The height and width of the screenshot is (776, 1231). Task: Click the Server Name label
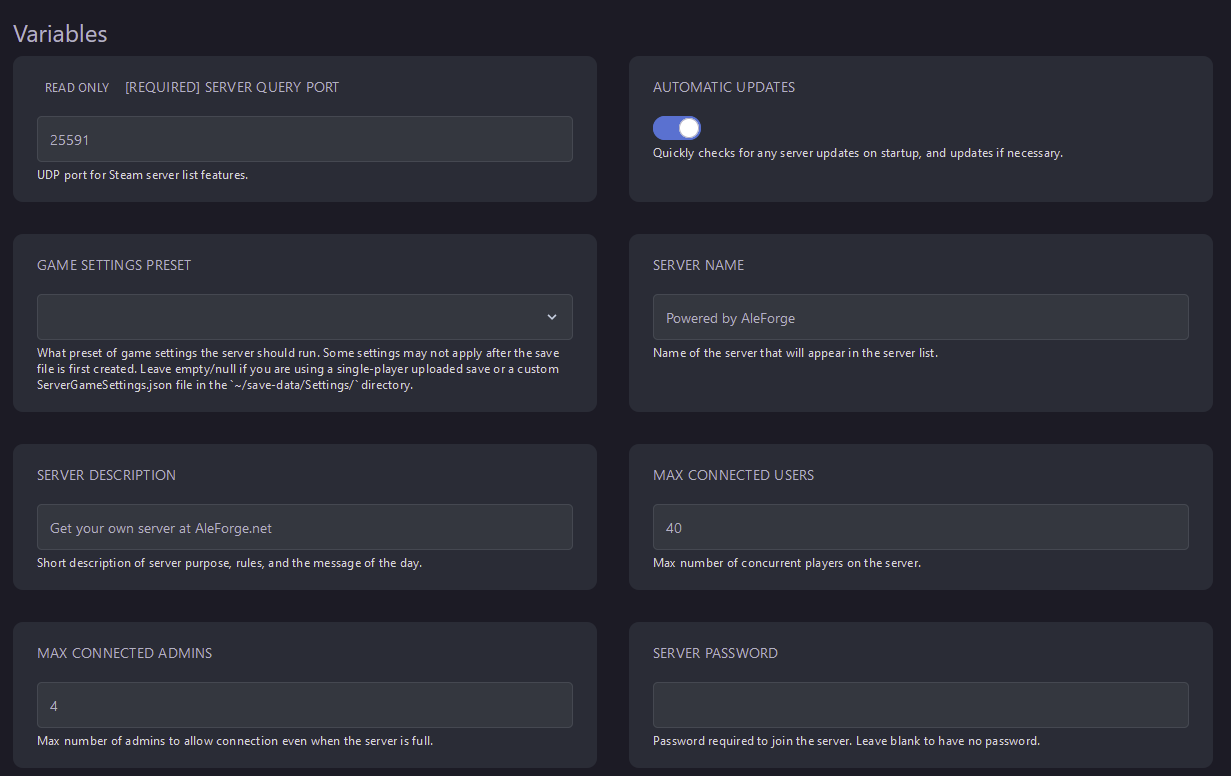point(698,265)
